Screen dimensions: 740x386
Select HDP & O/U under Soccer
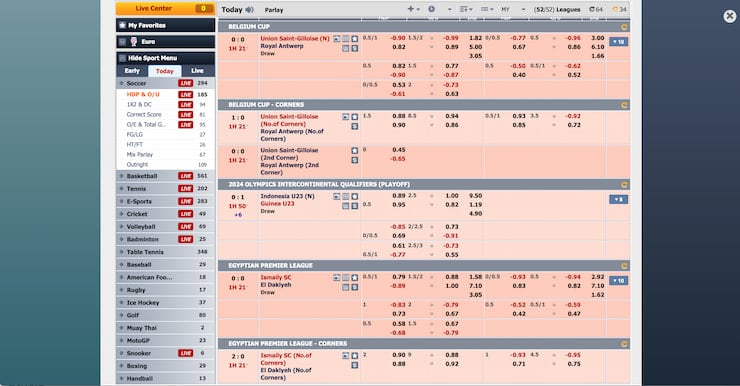143,94
